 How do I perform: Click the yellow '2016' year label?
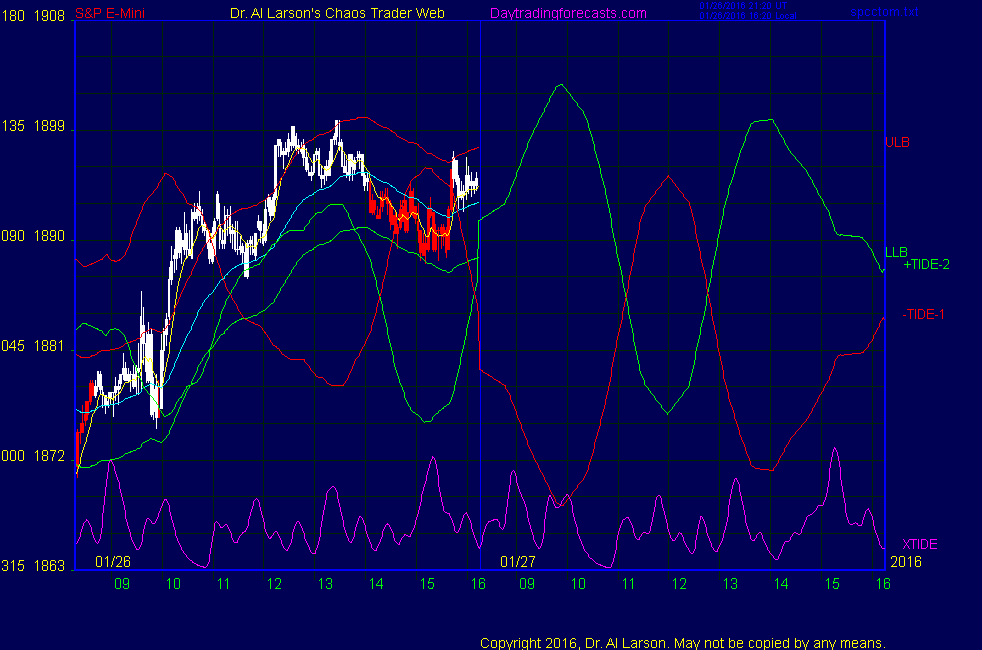pyautogui.click(x=906, y=562)
